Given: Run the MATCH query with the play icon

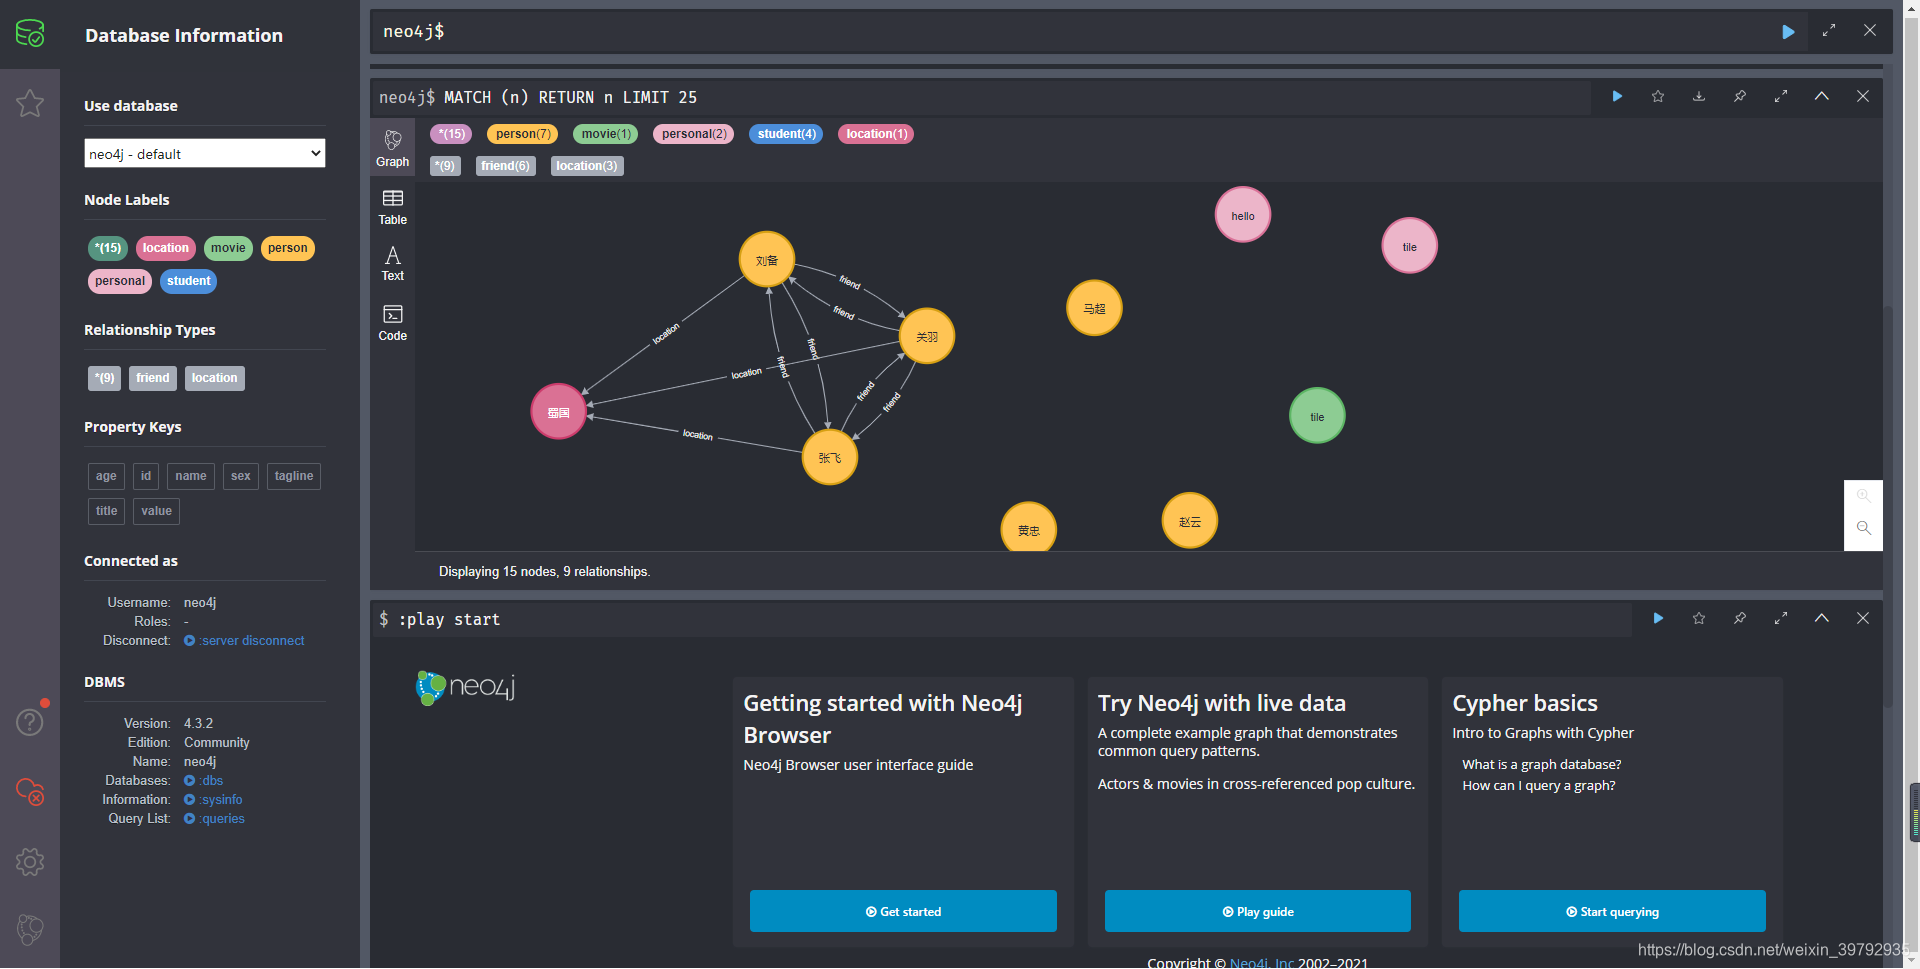Looking at the screenshot, I should 1617,96.
